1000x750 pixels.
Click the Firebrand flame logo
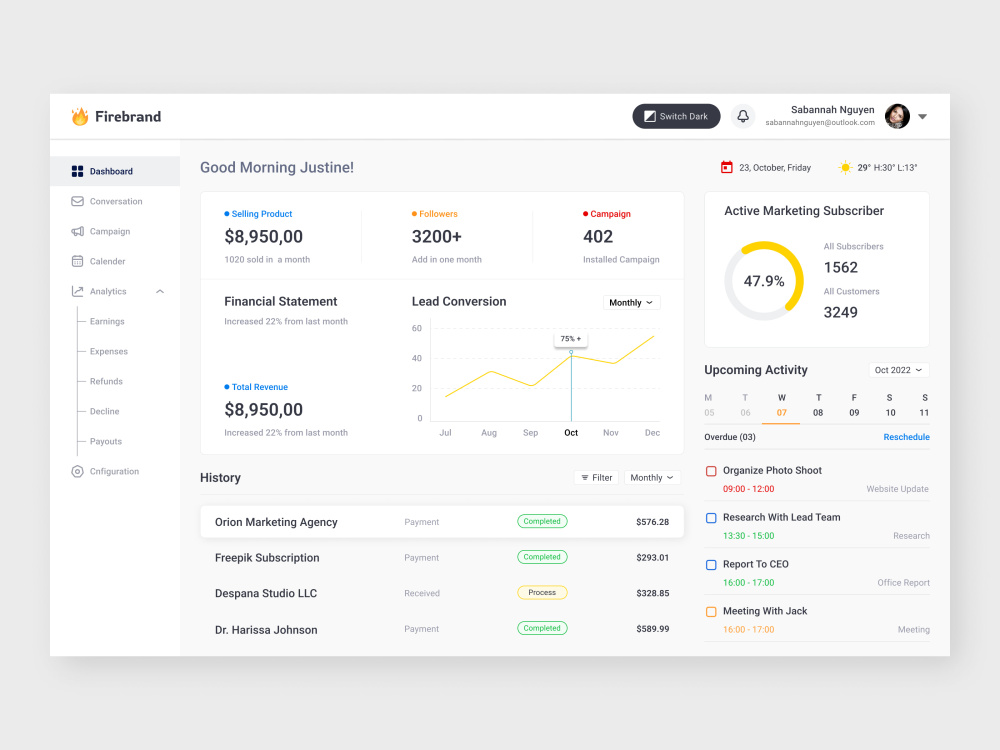[80, 116]
